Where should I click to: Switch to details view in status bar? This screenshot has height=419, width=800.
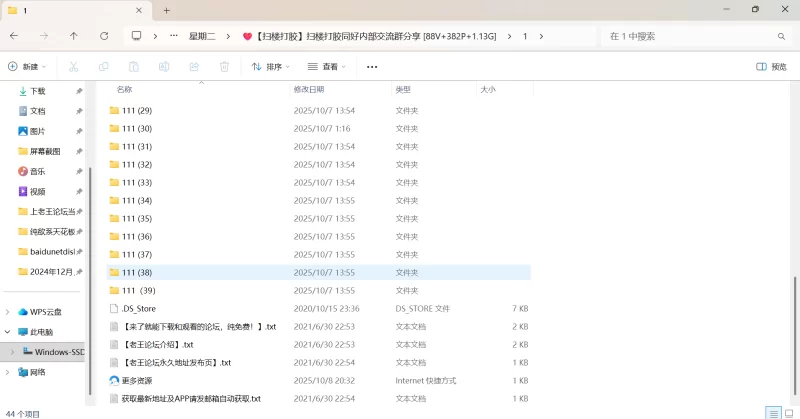click(x=773, y=412)
